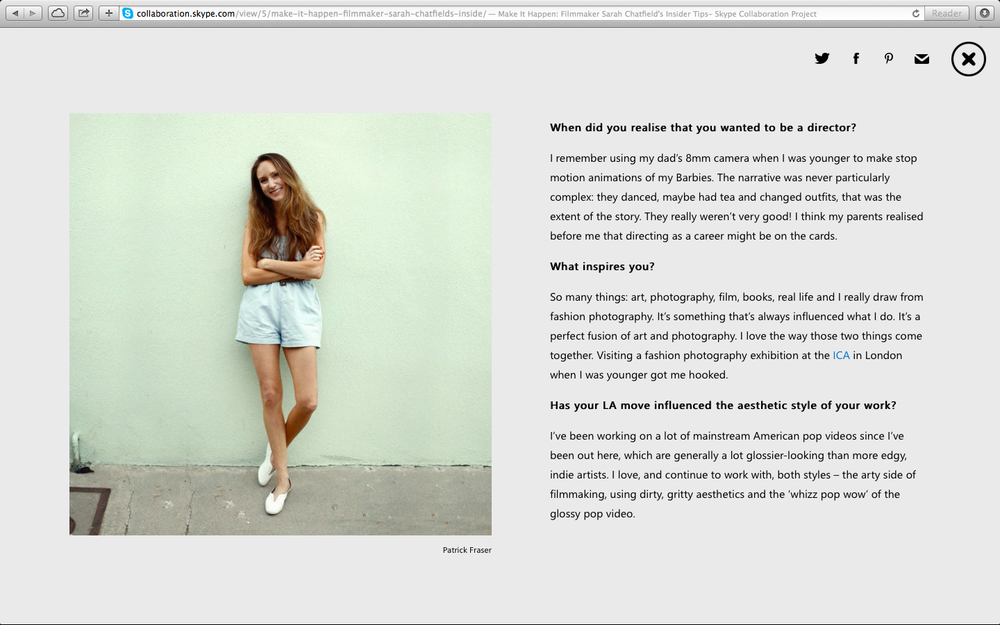Share the article on Twitter
The height and width of the screenshot is (625, 1000).
[x=822, y=58]
